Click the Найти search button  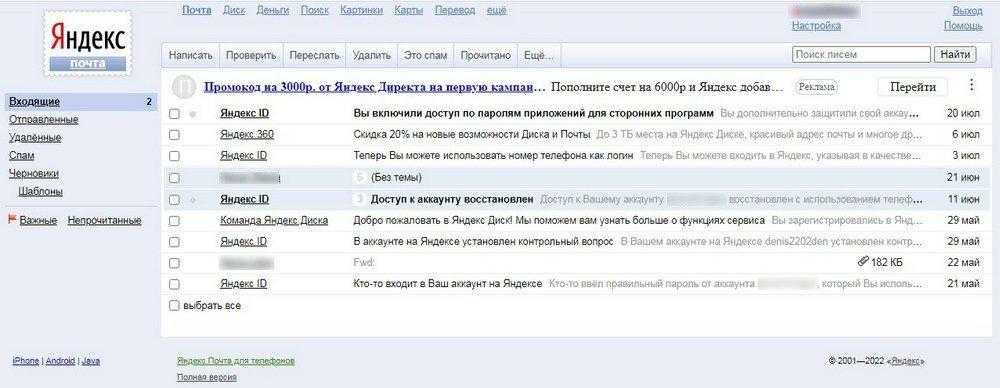coord(955,55)
